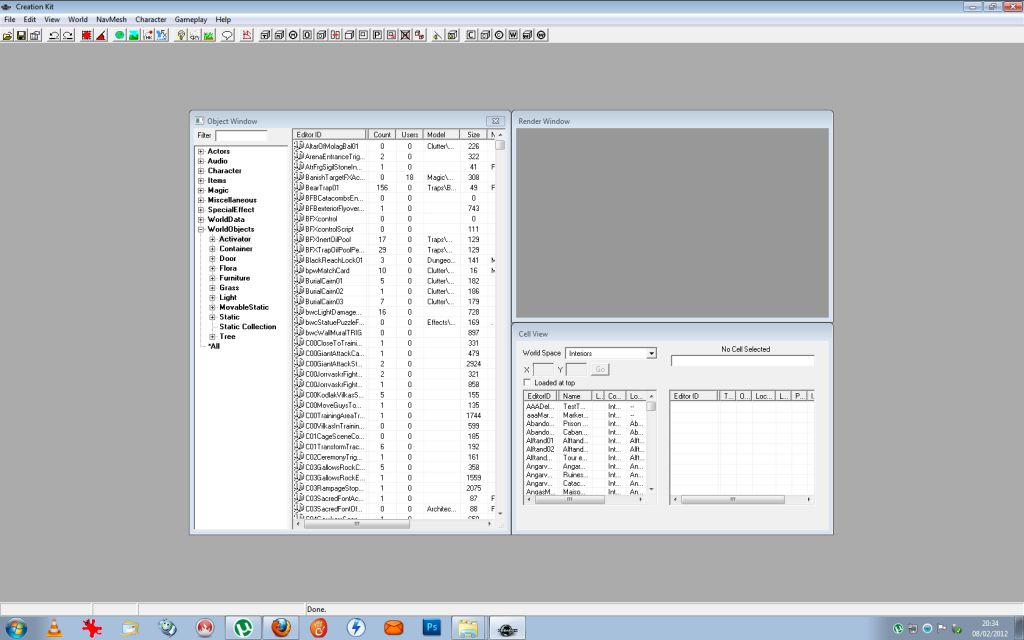Click the circled letter C toolbar icon
The width and height of the screenshot is (1024, 640).
pyautogui.click(x=500, y=35)
